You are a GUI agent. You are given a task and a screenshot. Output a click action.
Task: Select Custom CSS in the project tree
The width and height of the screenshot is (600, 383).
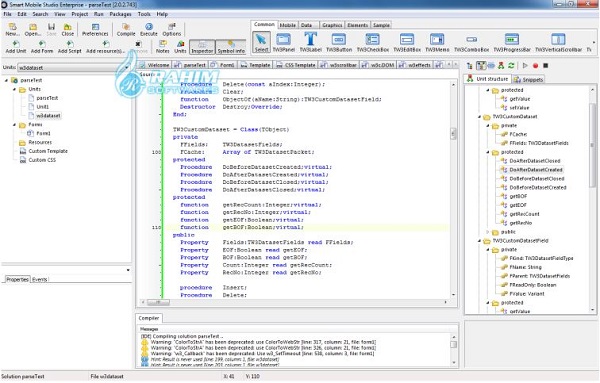pyautogui.click(x=42, y=160)
